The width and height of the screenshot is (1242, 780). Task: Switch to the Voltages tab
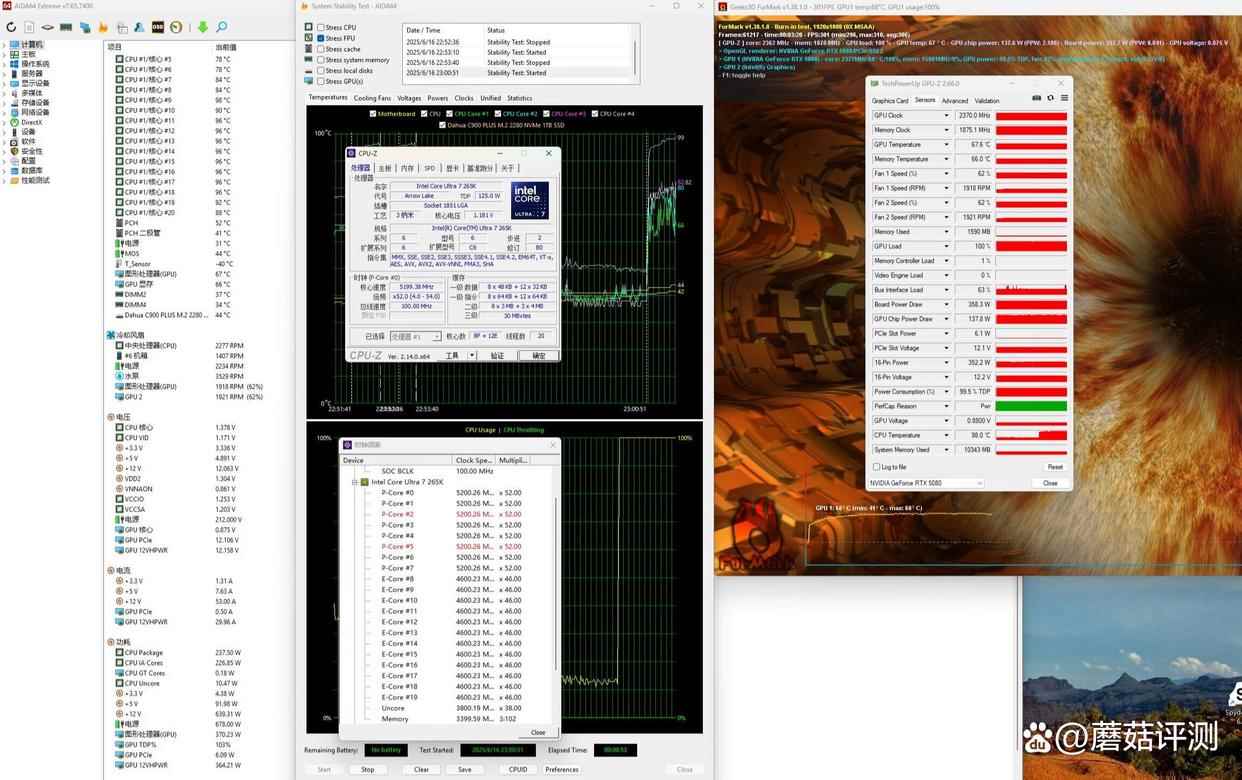point(409,98)
